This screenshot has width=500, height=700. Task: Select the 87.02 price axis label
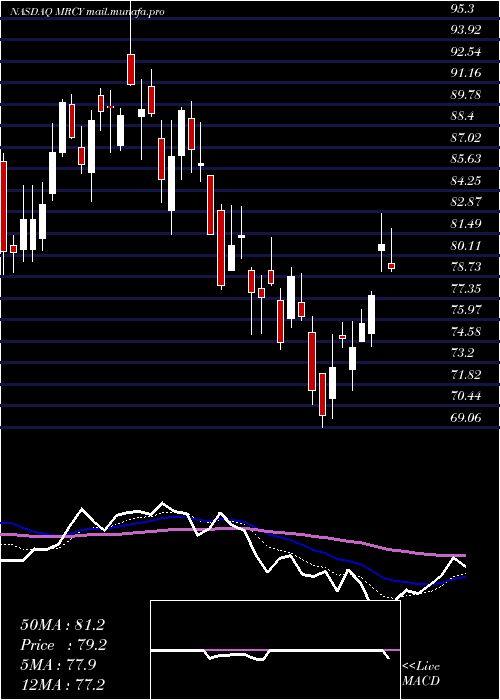tap(467, 138)
